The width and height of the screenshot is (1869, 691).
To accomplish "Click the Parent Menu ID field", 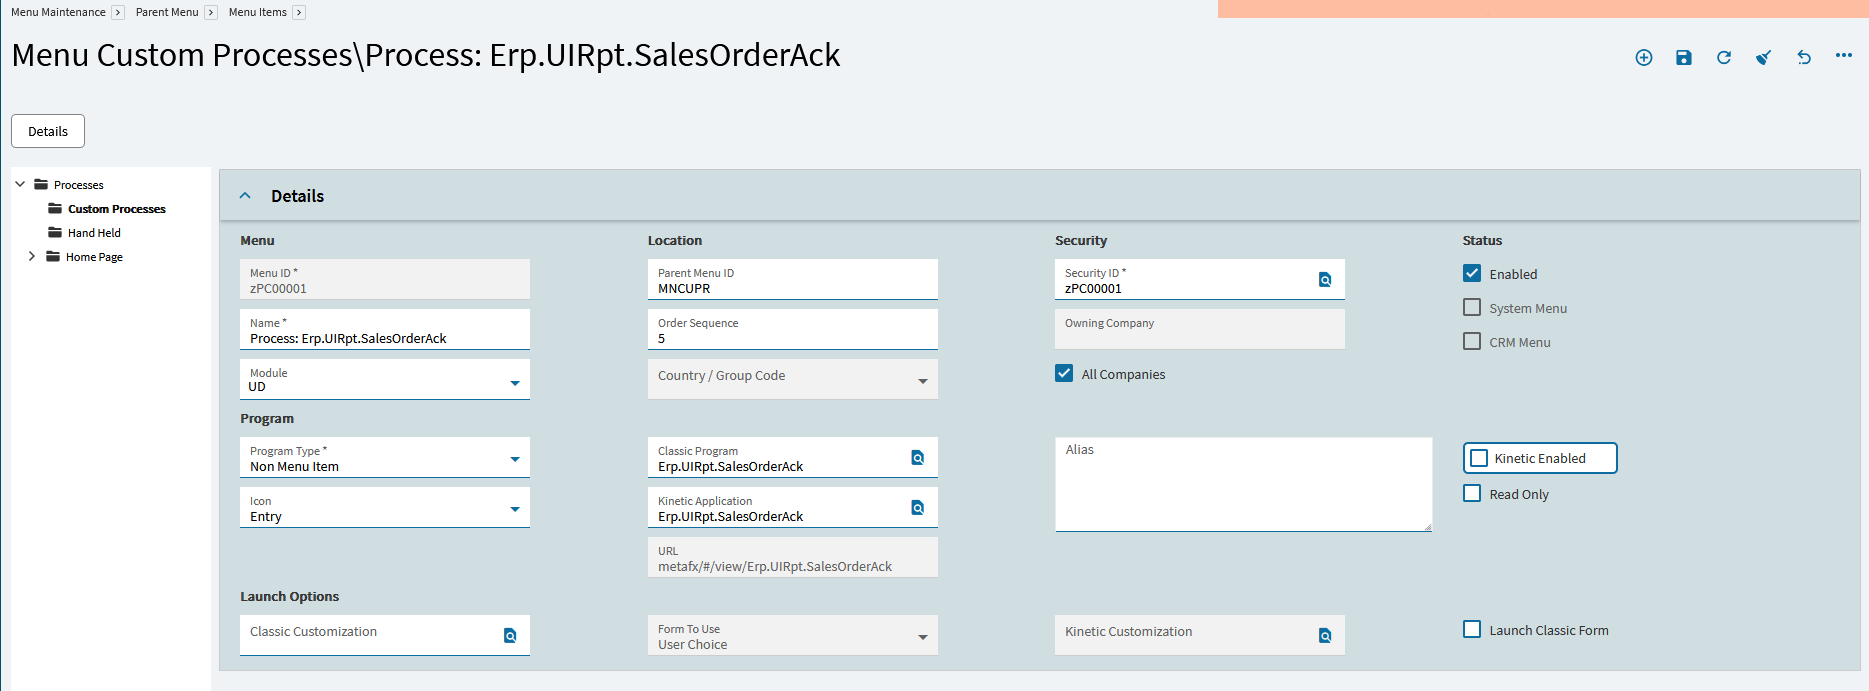I will 793,280.
